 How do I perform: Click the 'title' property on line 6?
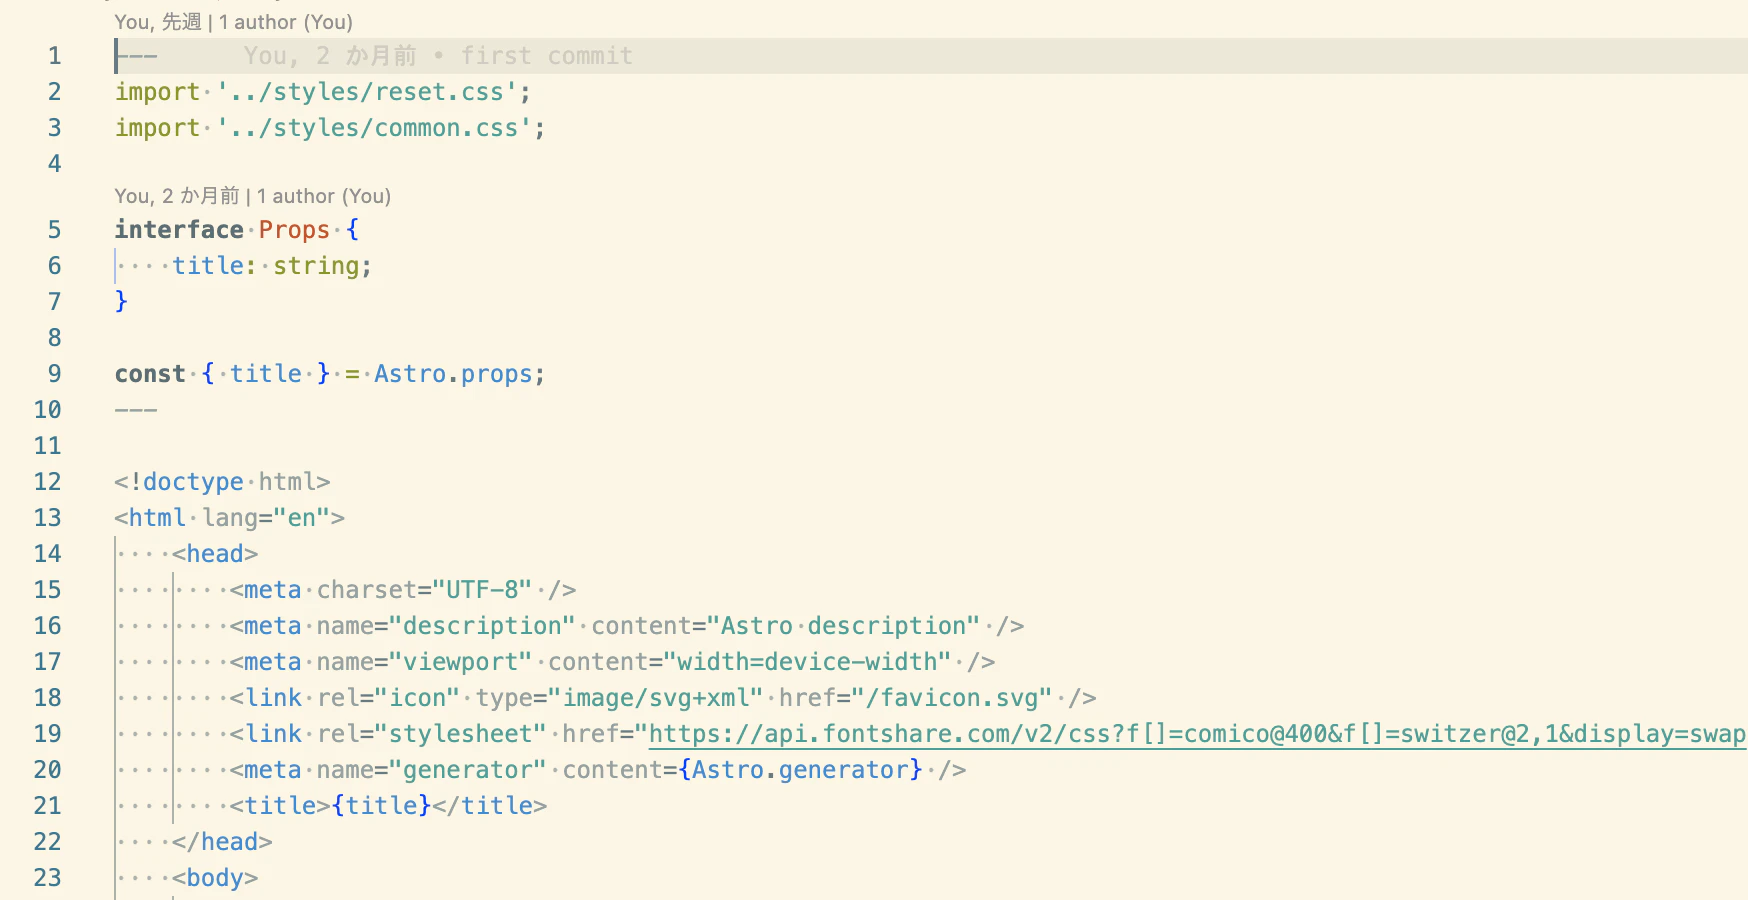[x=208, y=266]
